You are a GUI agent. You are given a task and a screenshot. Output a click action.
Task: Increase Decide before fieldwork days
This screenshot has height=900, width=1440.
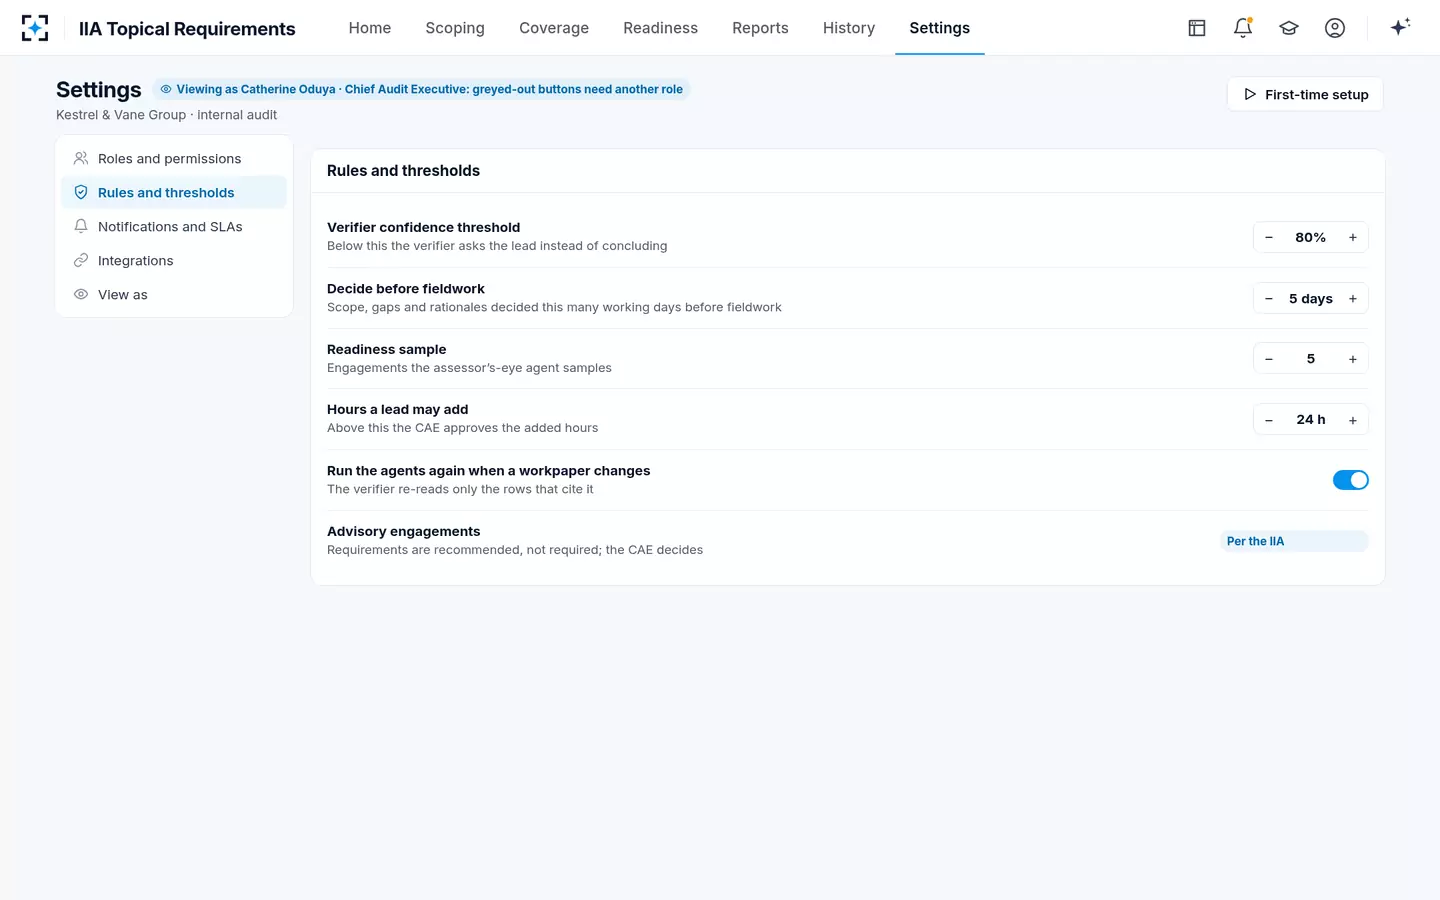pyautogui.click(x=1353, y=299)
